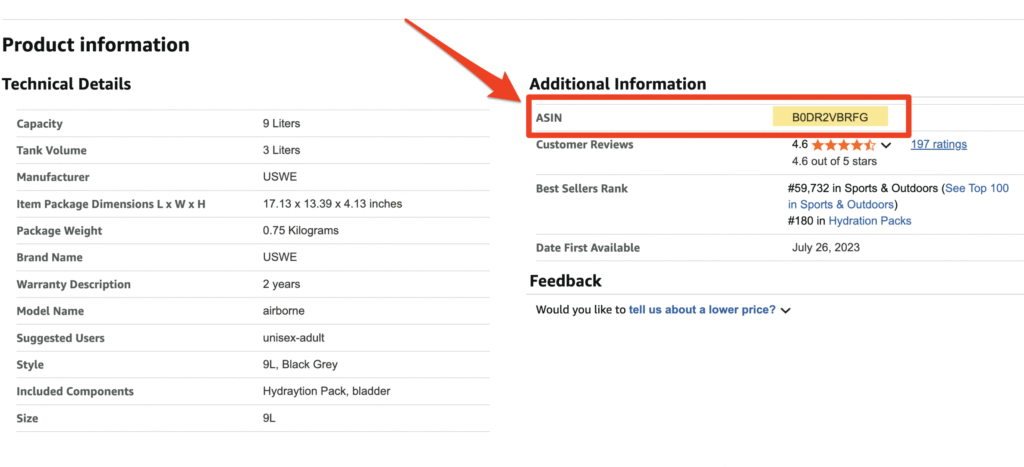The height and width of the screenshot is (467, 1024).
Task: Click the 4.6 rating number
Action: click(800, 145)
